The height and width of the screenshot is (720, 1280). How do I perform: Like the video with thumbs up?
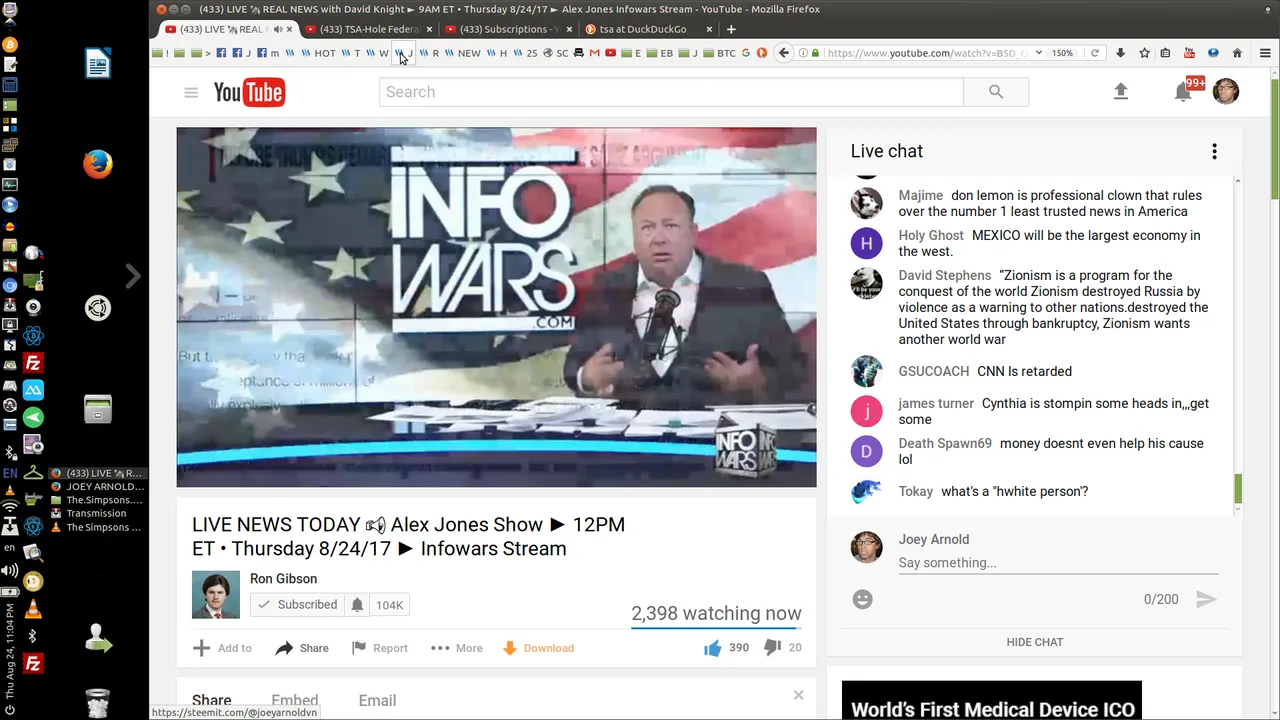[x=712, y=648]
